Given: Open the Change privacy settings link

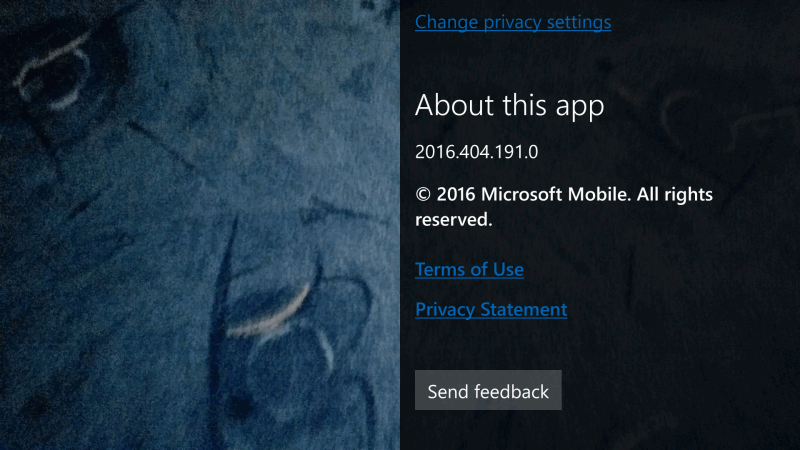Looking at the screenshot, I should tap(513, 22).
